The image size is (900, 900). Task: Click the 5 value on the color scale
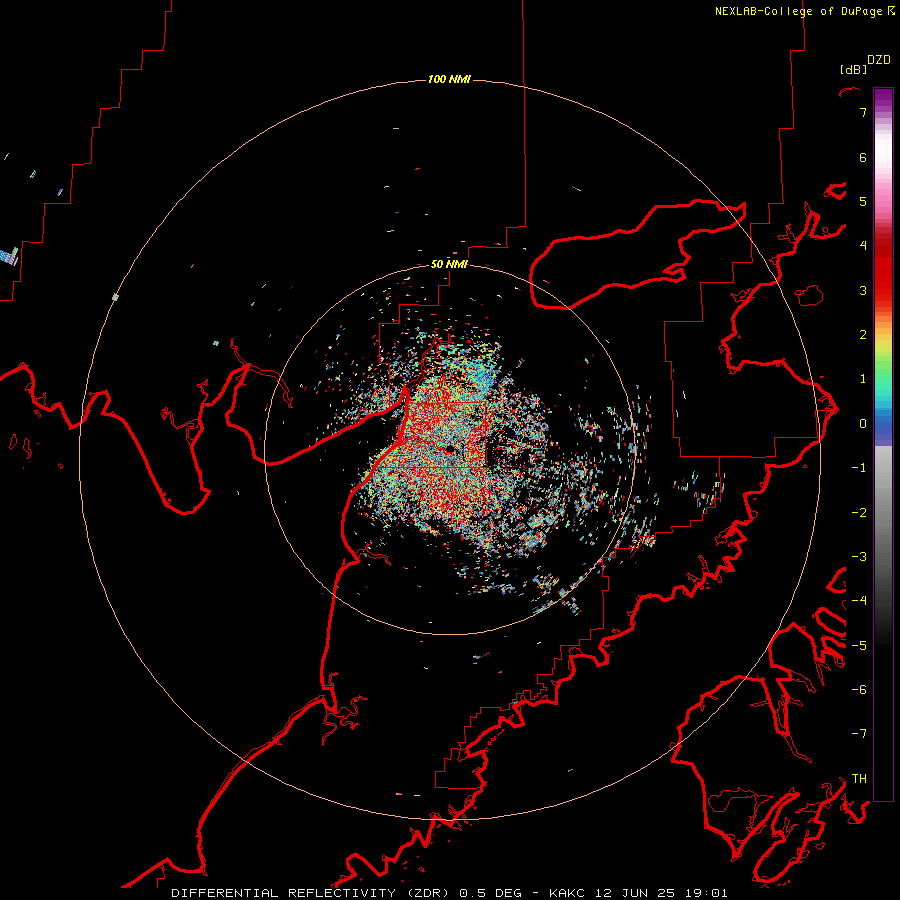[x=863, y=201]
